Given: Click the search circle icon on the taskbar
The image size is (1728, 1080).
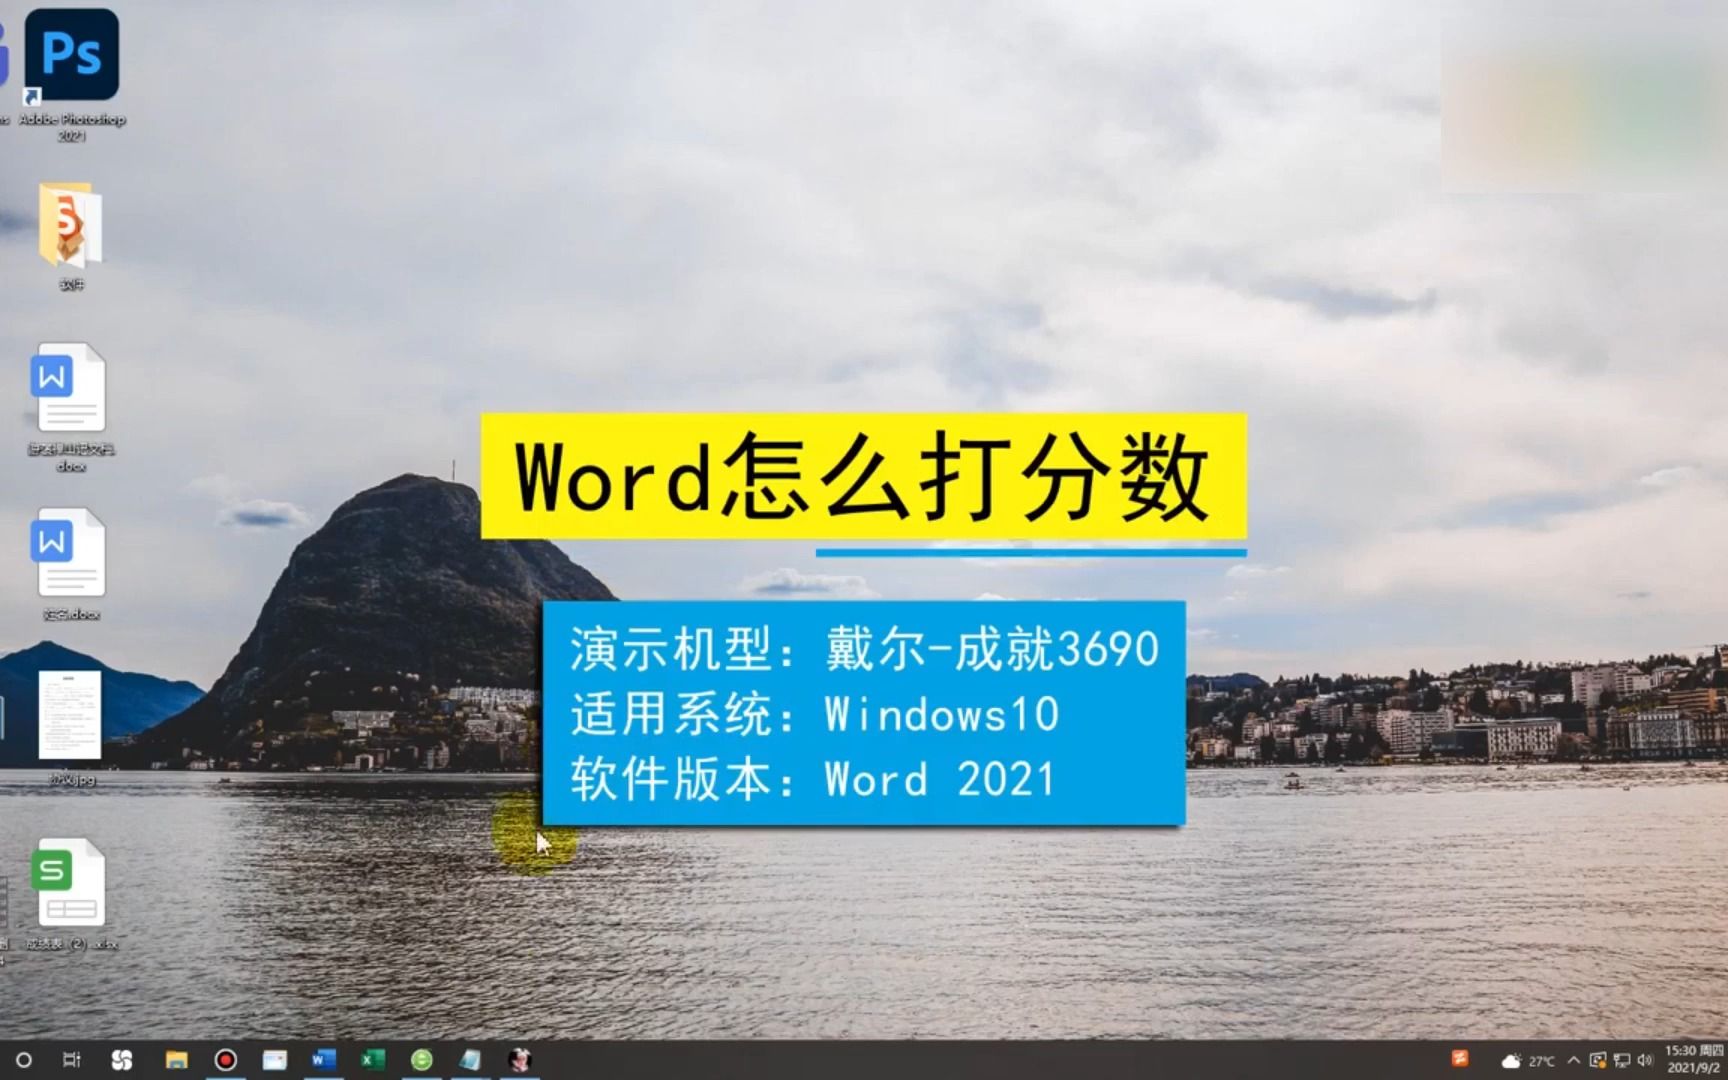Looking at the screenshot, I should coord(23,1060).
